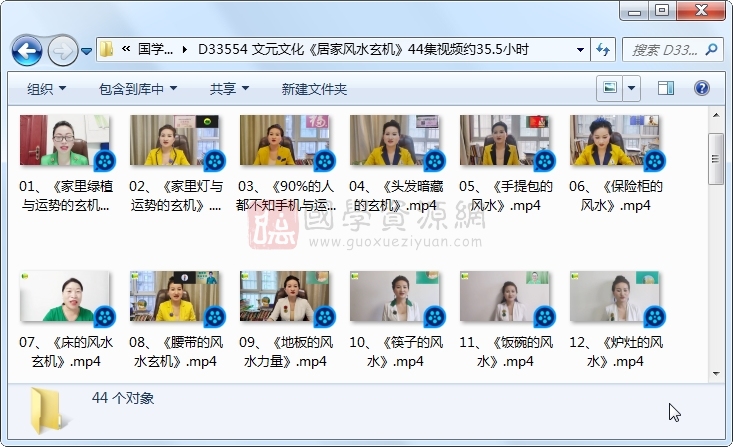This screenshot has width=733, height=447.
Task: Expand the hidden breadcrumb chevron «
Action: pyautogui.click(x=126, y=49)
